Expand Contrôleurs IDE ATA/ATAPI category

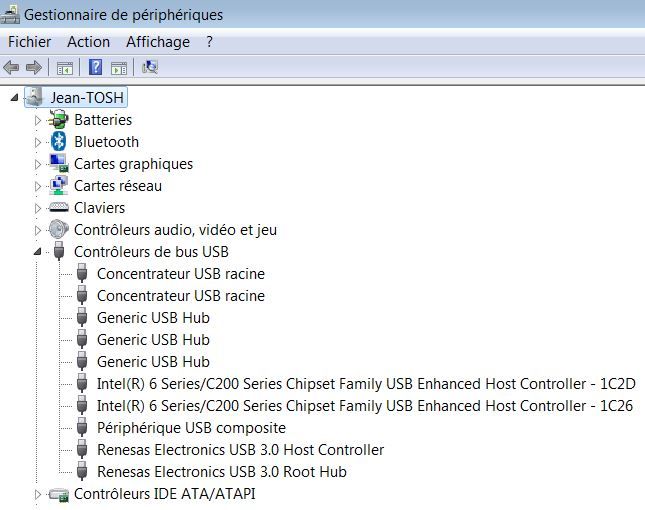pos(37,494)
